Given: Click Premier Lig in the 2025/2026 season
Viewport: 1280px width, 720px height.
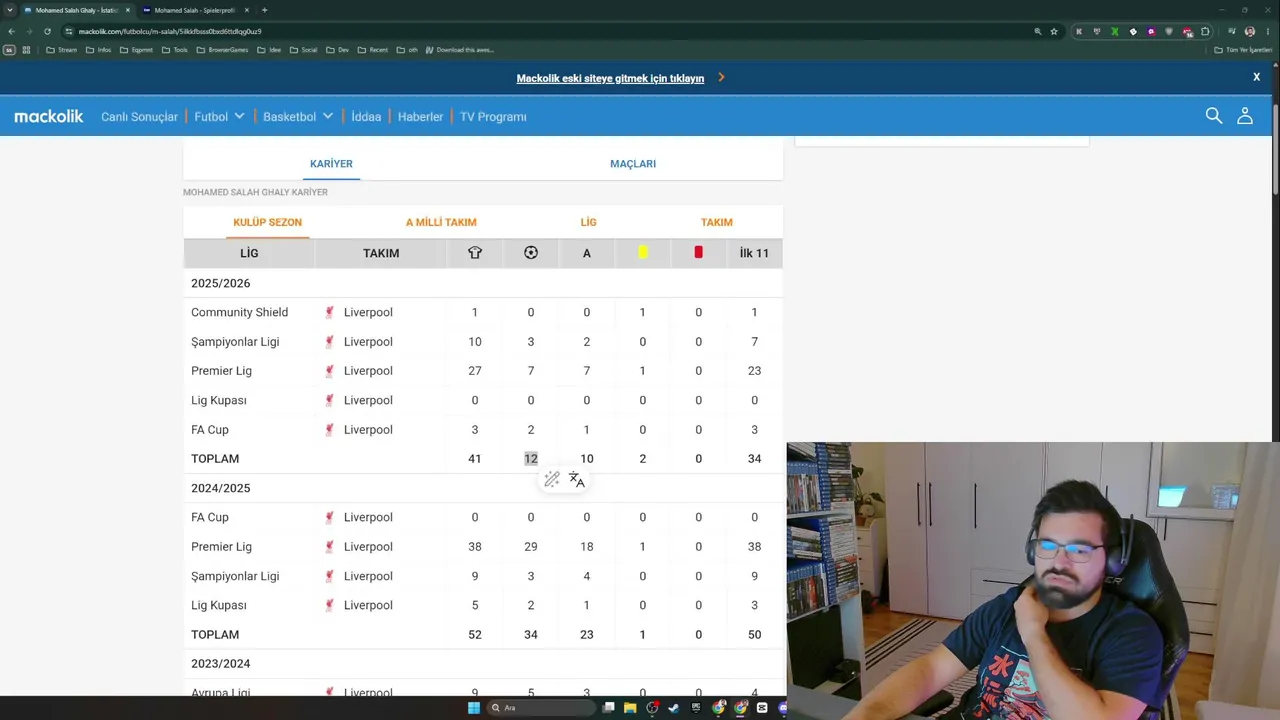Looking at the screenshot, I should coord(221,371).
